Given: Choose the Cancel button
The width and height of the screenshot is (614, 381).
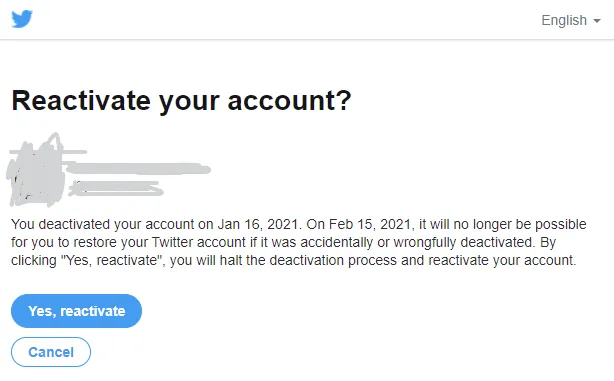Looking at the screenshot, I should click(x=51, y=352).
